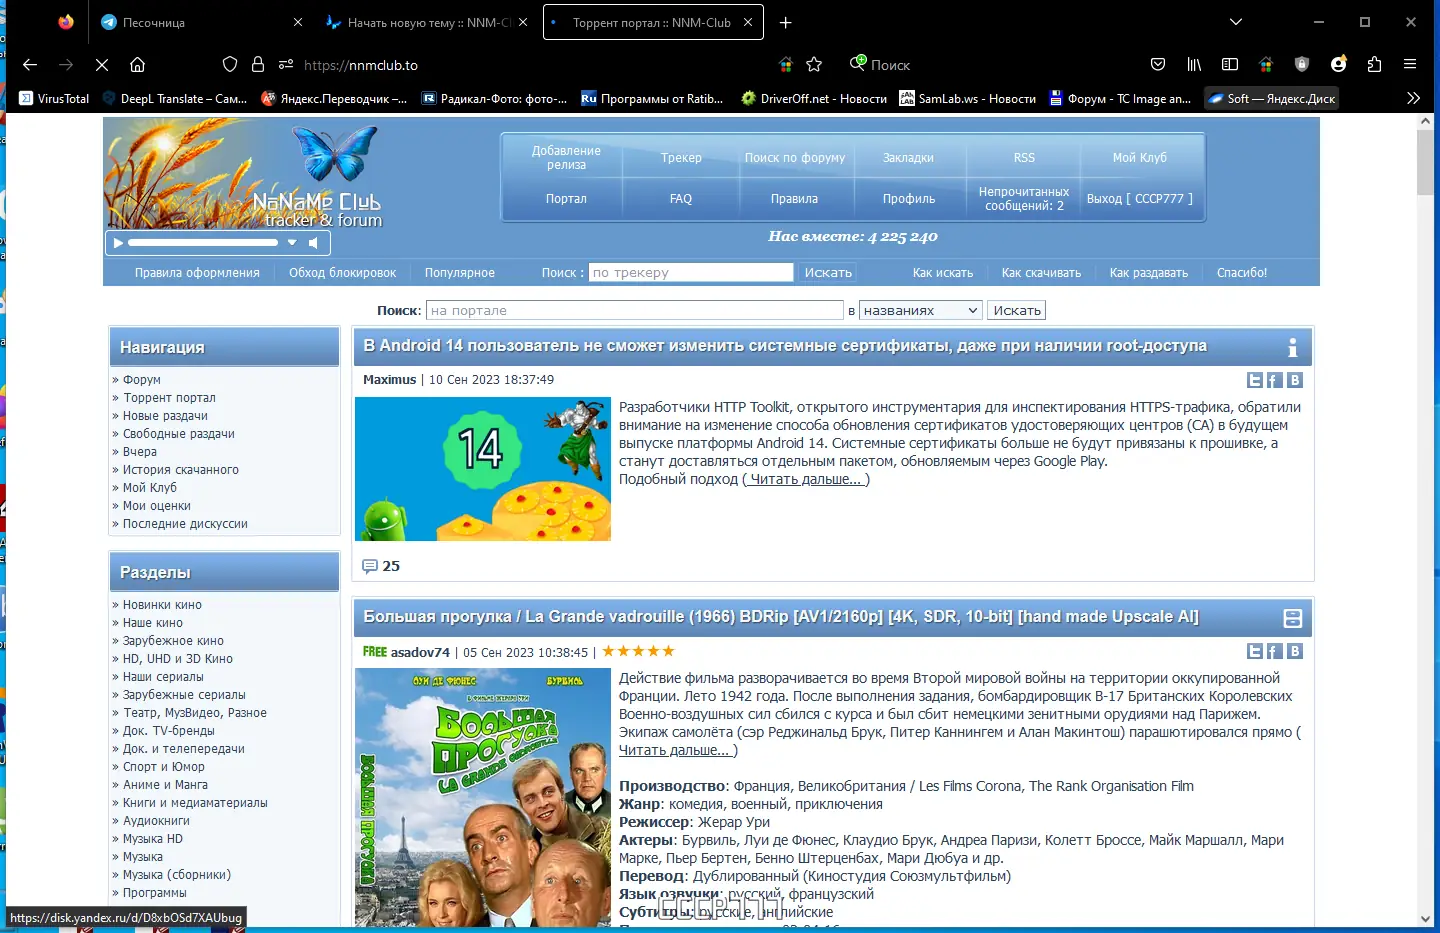Open the Аудиокниги section link

[156, 821]
